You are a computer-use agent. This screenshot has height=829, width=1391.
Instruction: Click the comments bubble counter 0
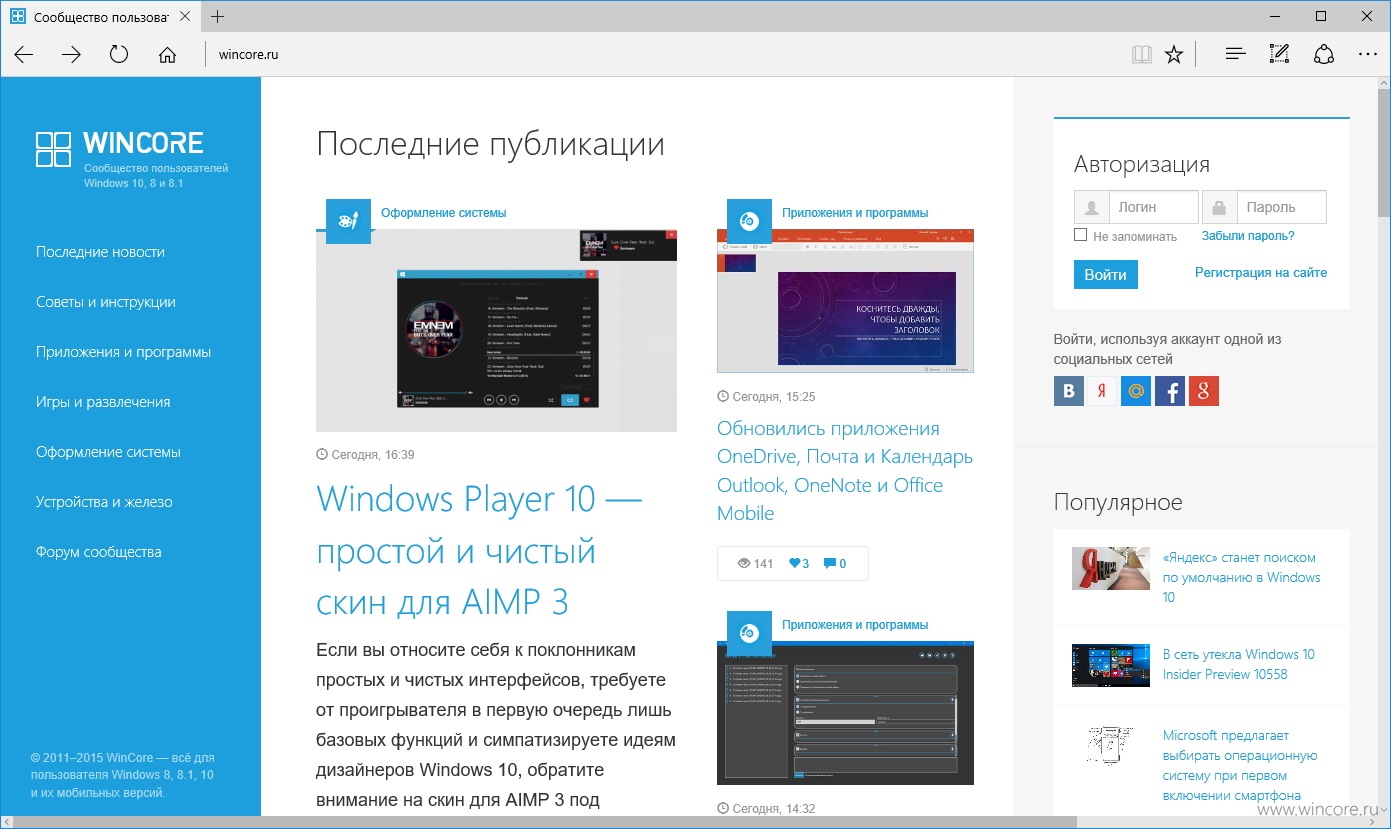click(x=835, y=563)
